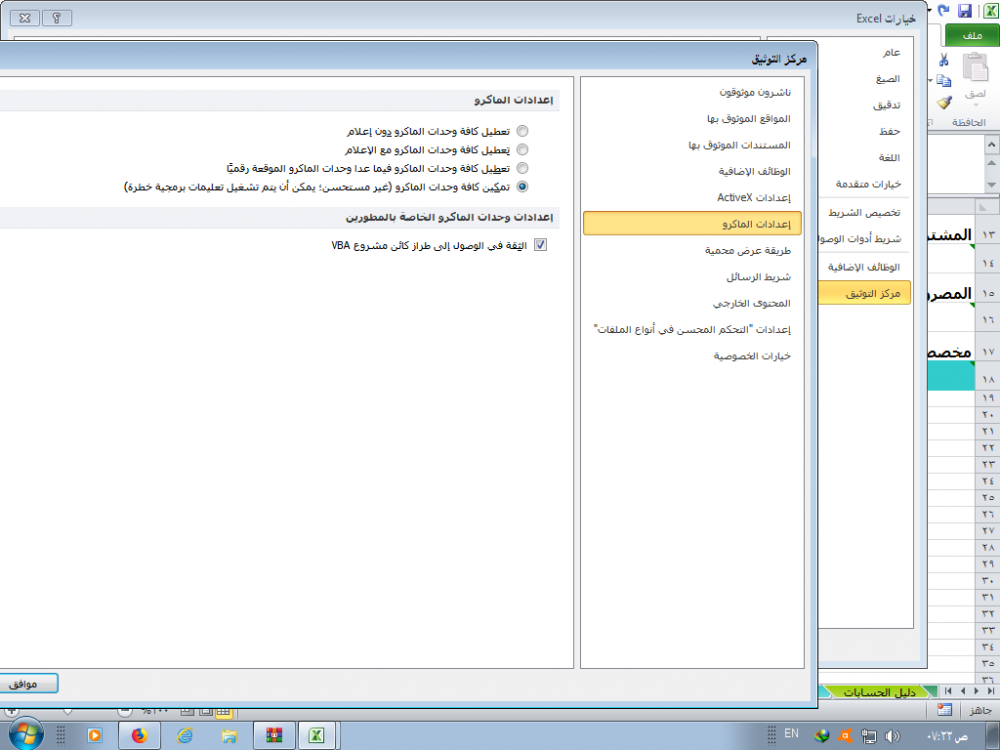Switch to 'دليل الحسابات' sheet tab

pos(879,692)
